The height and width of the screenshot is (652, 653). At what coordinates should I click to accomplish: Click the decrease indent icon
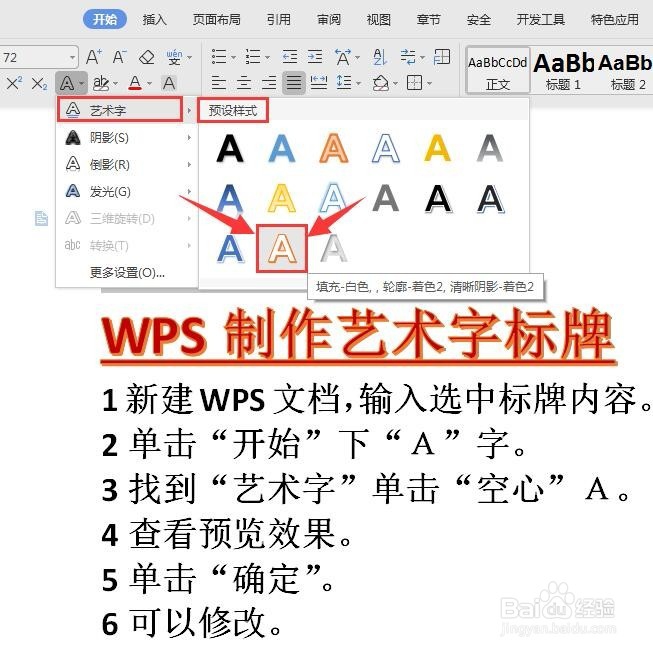(x=289, y=57)
